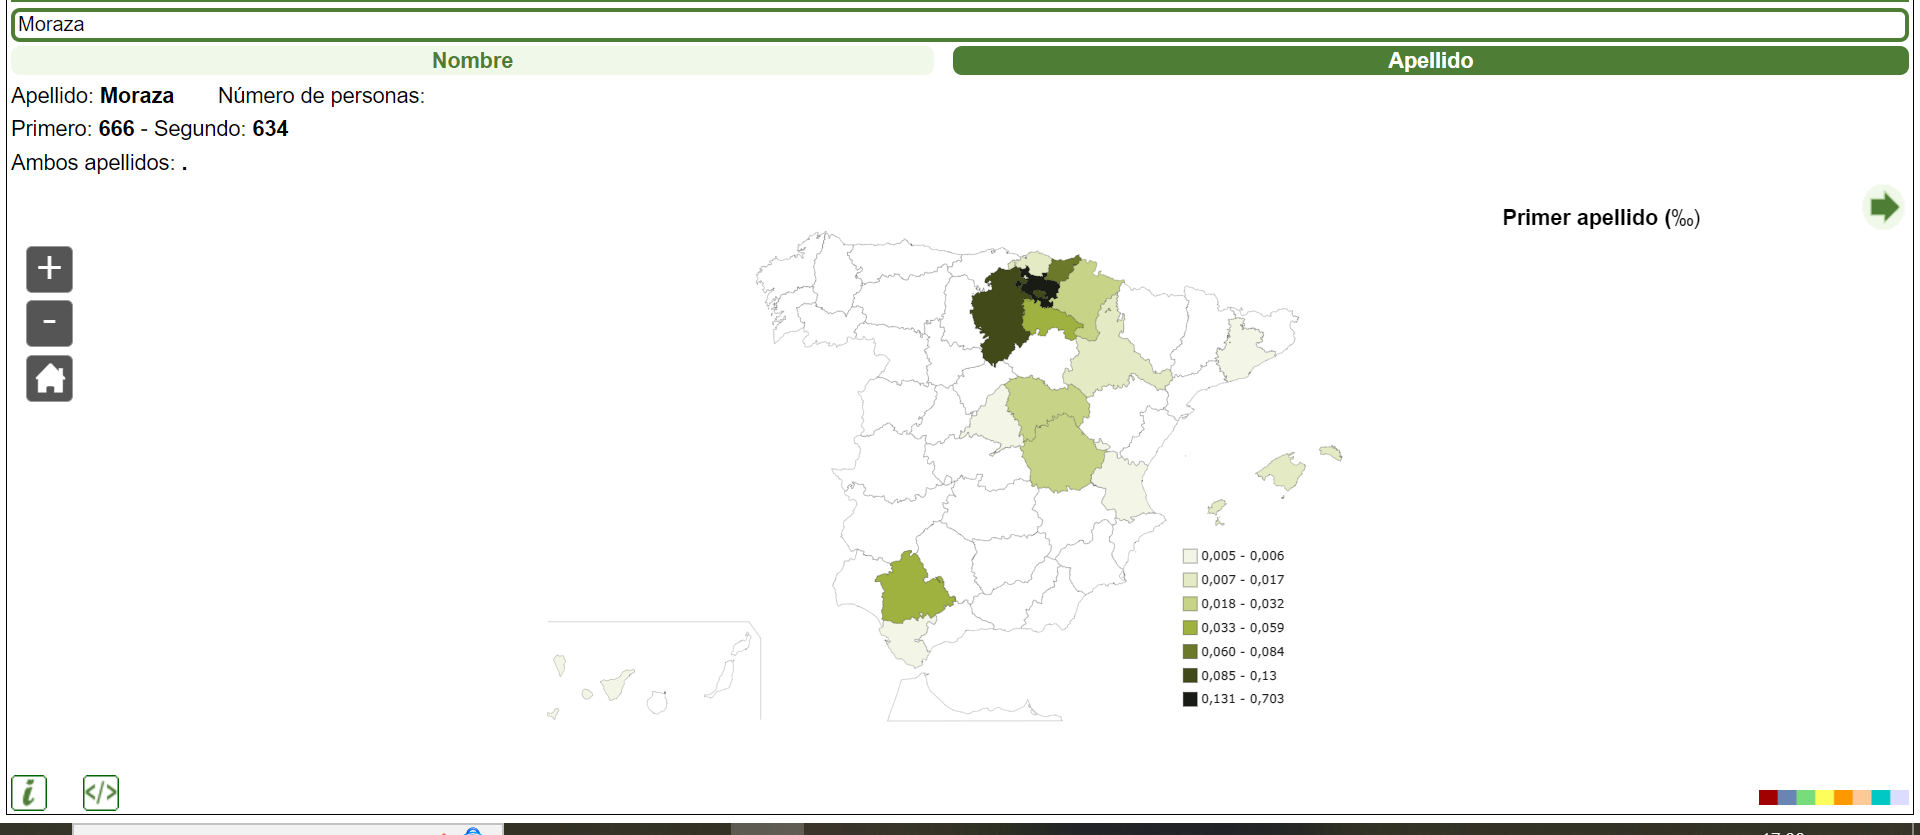
Task: Select the lavender color swatch
Action: point(1899,797)
